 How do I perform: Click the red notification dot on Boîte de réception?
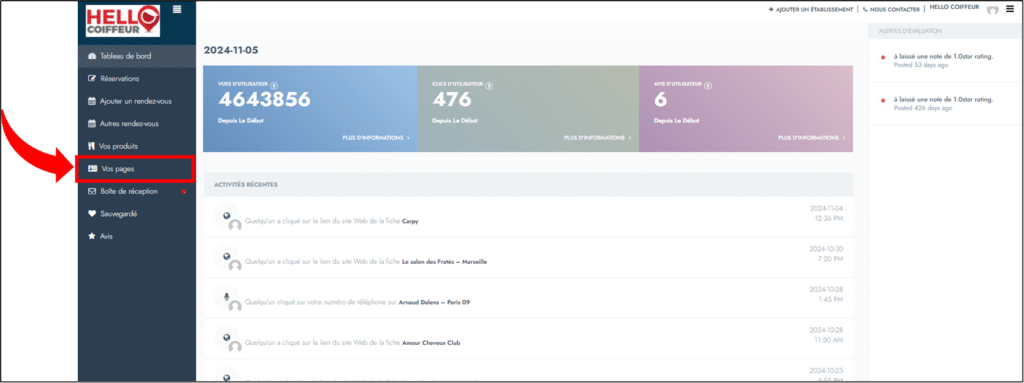[185, 192]
